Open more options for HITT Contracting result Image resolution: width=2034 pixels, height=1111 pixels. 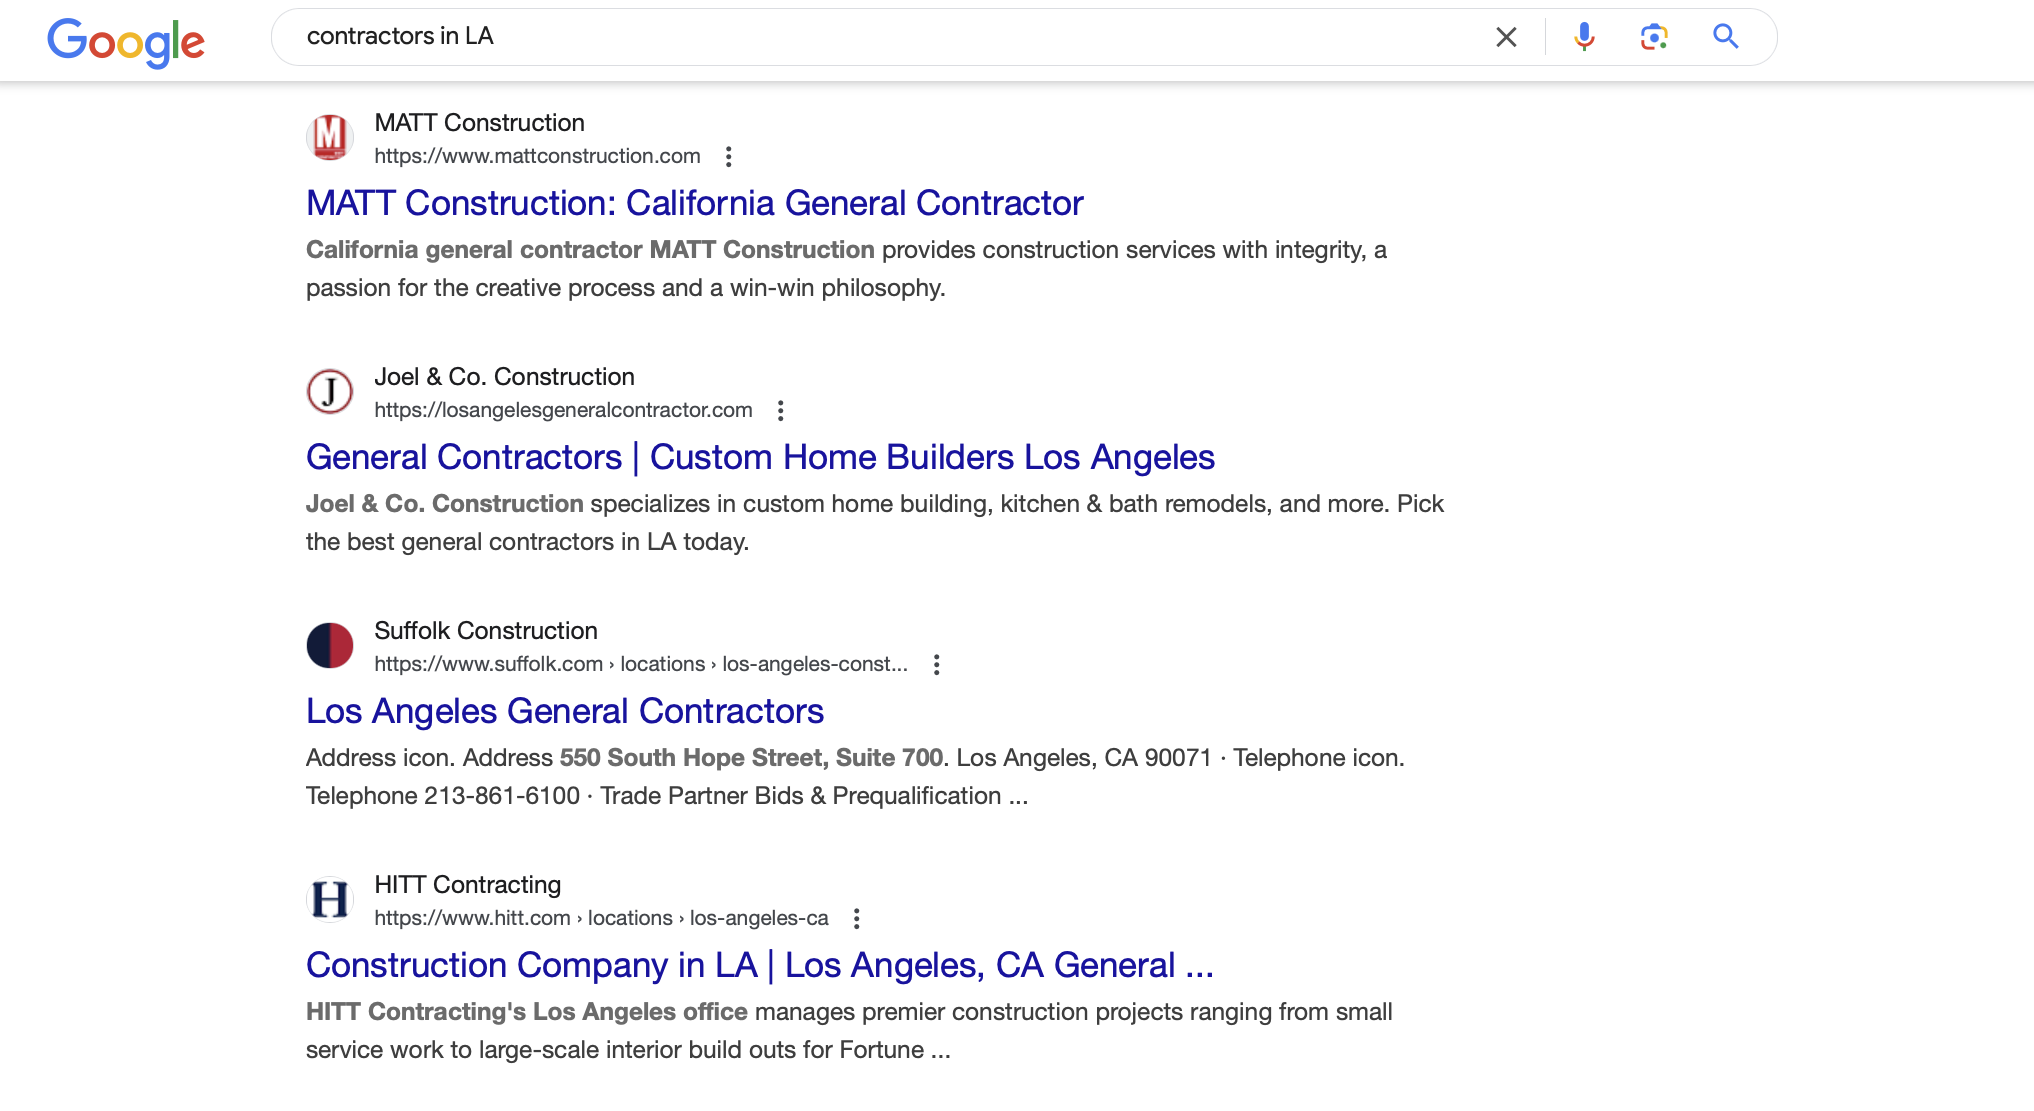[857, 919]
